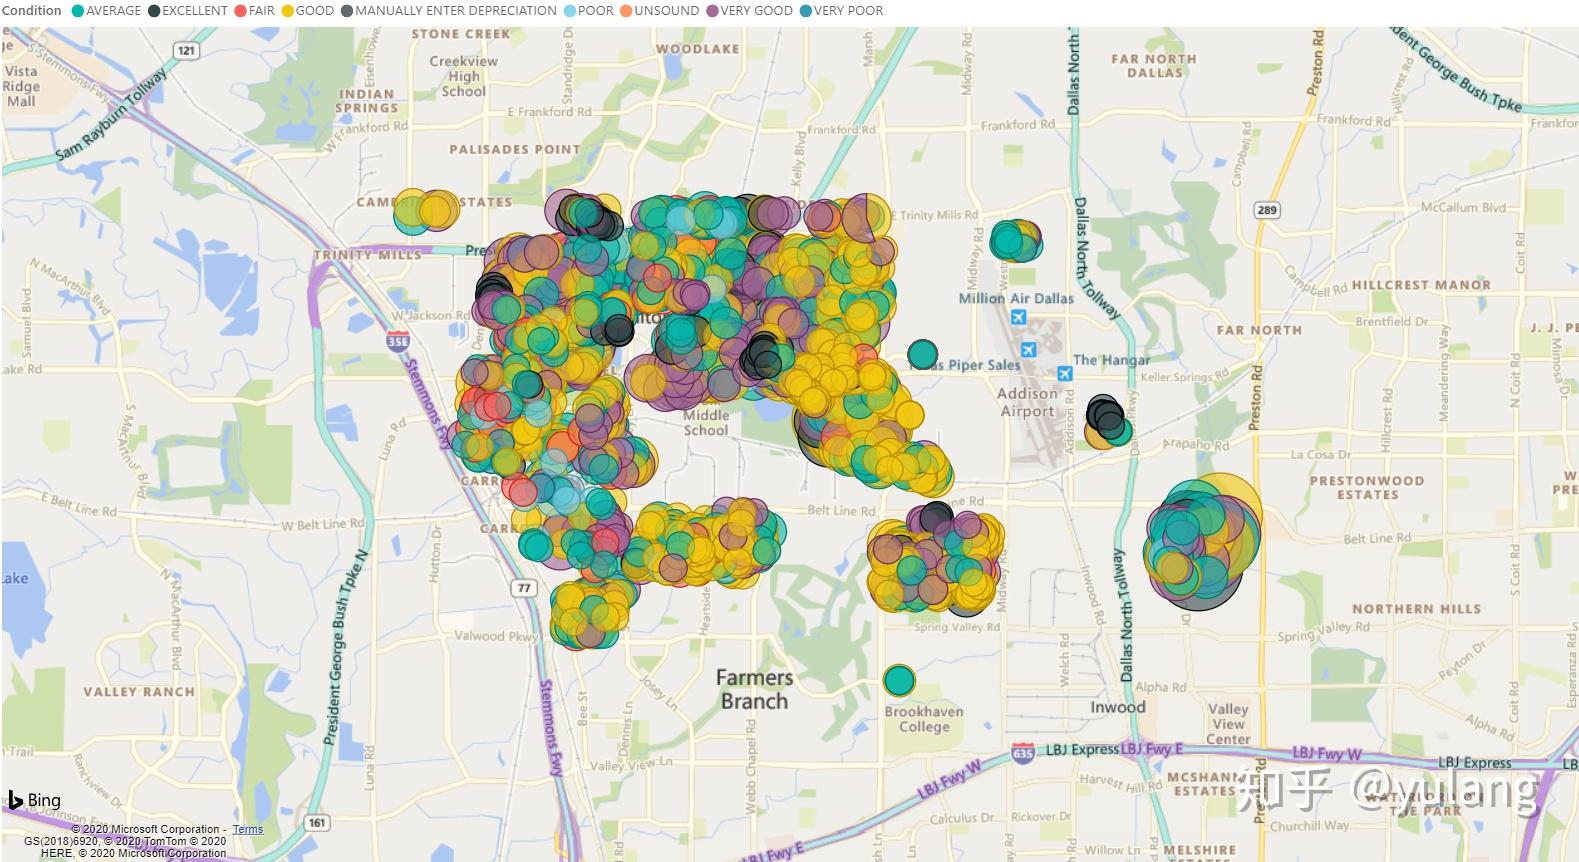The image size is (1579, 862).
Task: Filter map by UNSOUND legend item
Action: point(659,10)
